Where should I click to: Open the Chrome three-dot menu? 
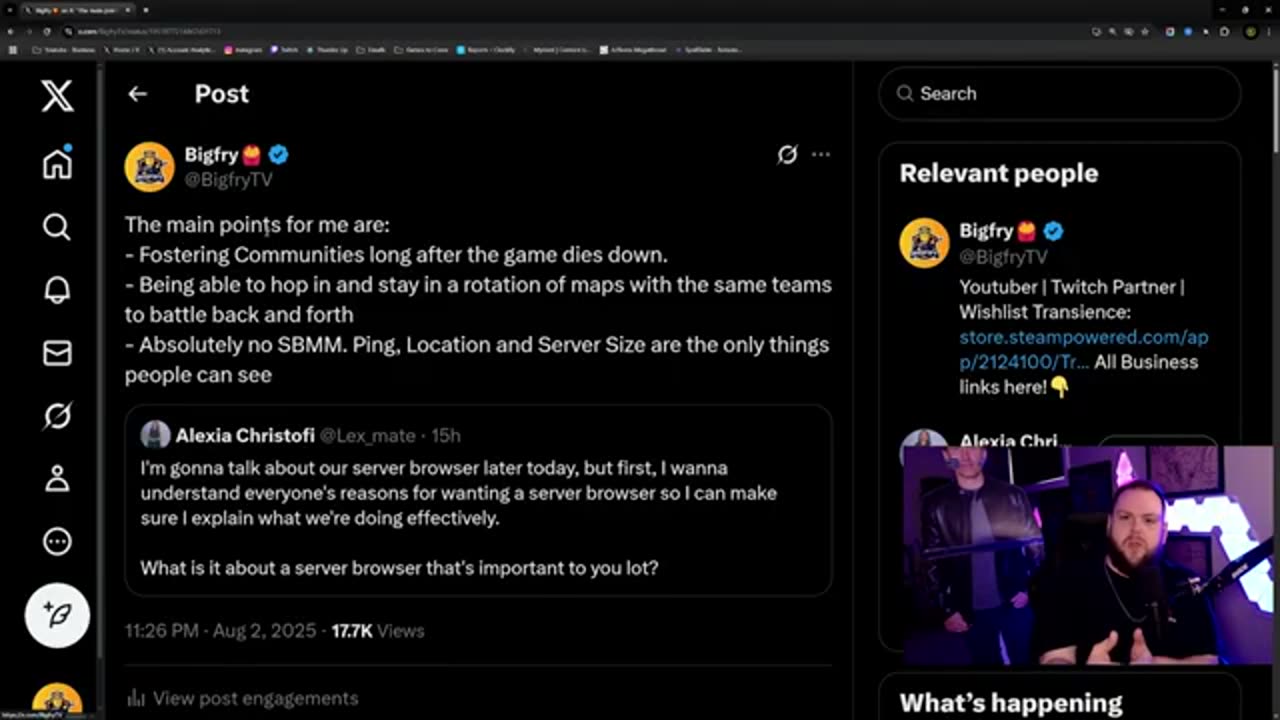[x=1268, y=32]
